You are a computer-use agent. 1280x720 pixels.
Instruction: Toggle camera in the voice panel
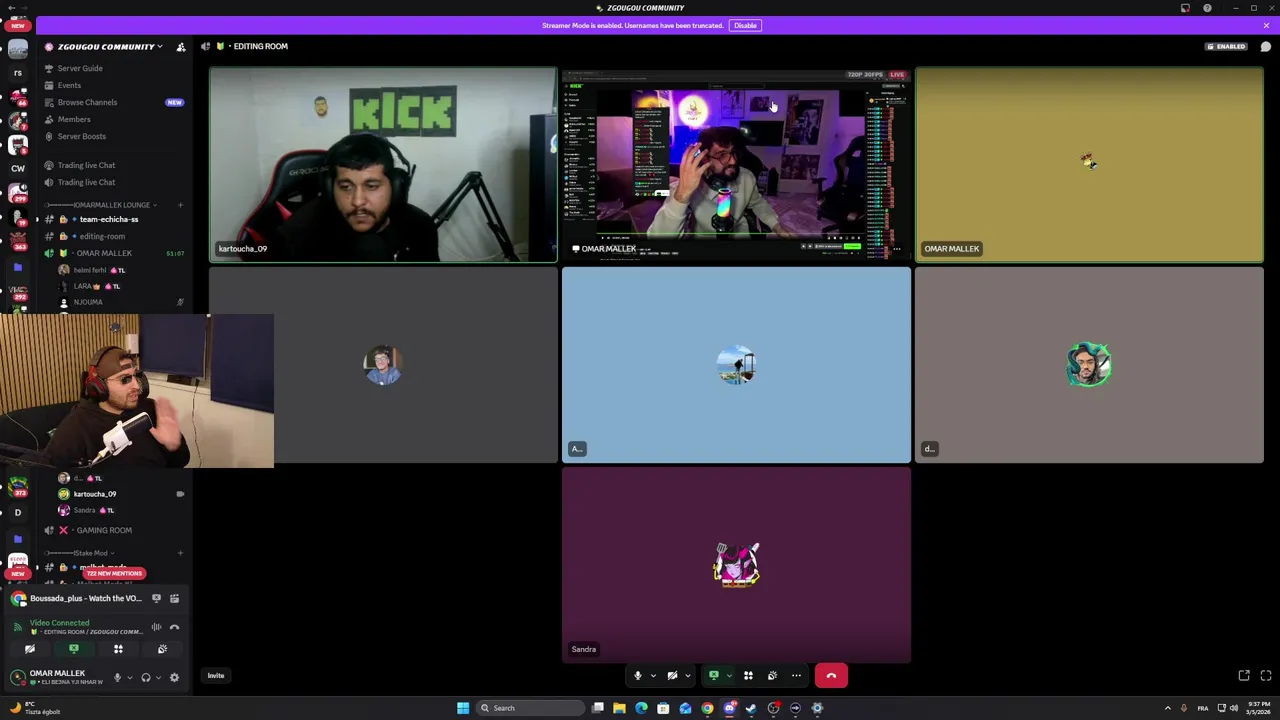click(30, 649)
